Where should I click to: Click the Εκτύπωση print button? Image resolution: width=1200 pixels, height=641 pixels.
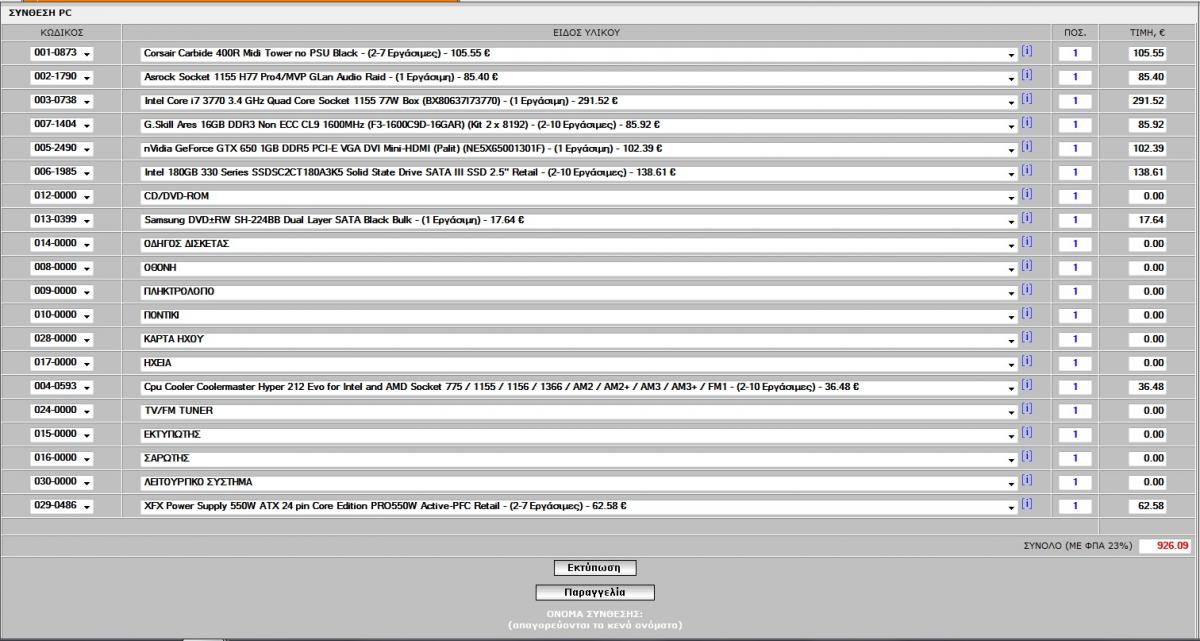point(595,567)
